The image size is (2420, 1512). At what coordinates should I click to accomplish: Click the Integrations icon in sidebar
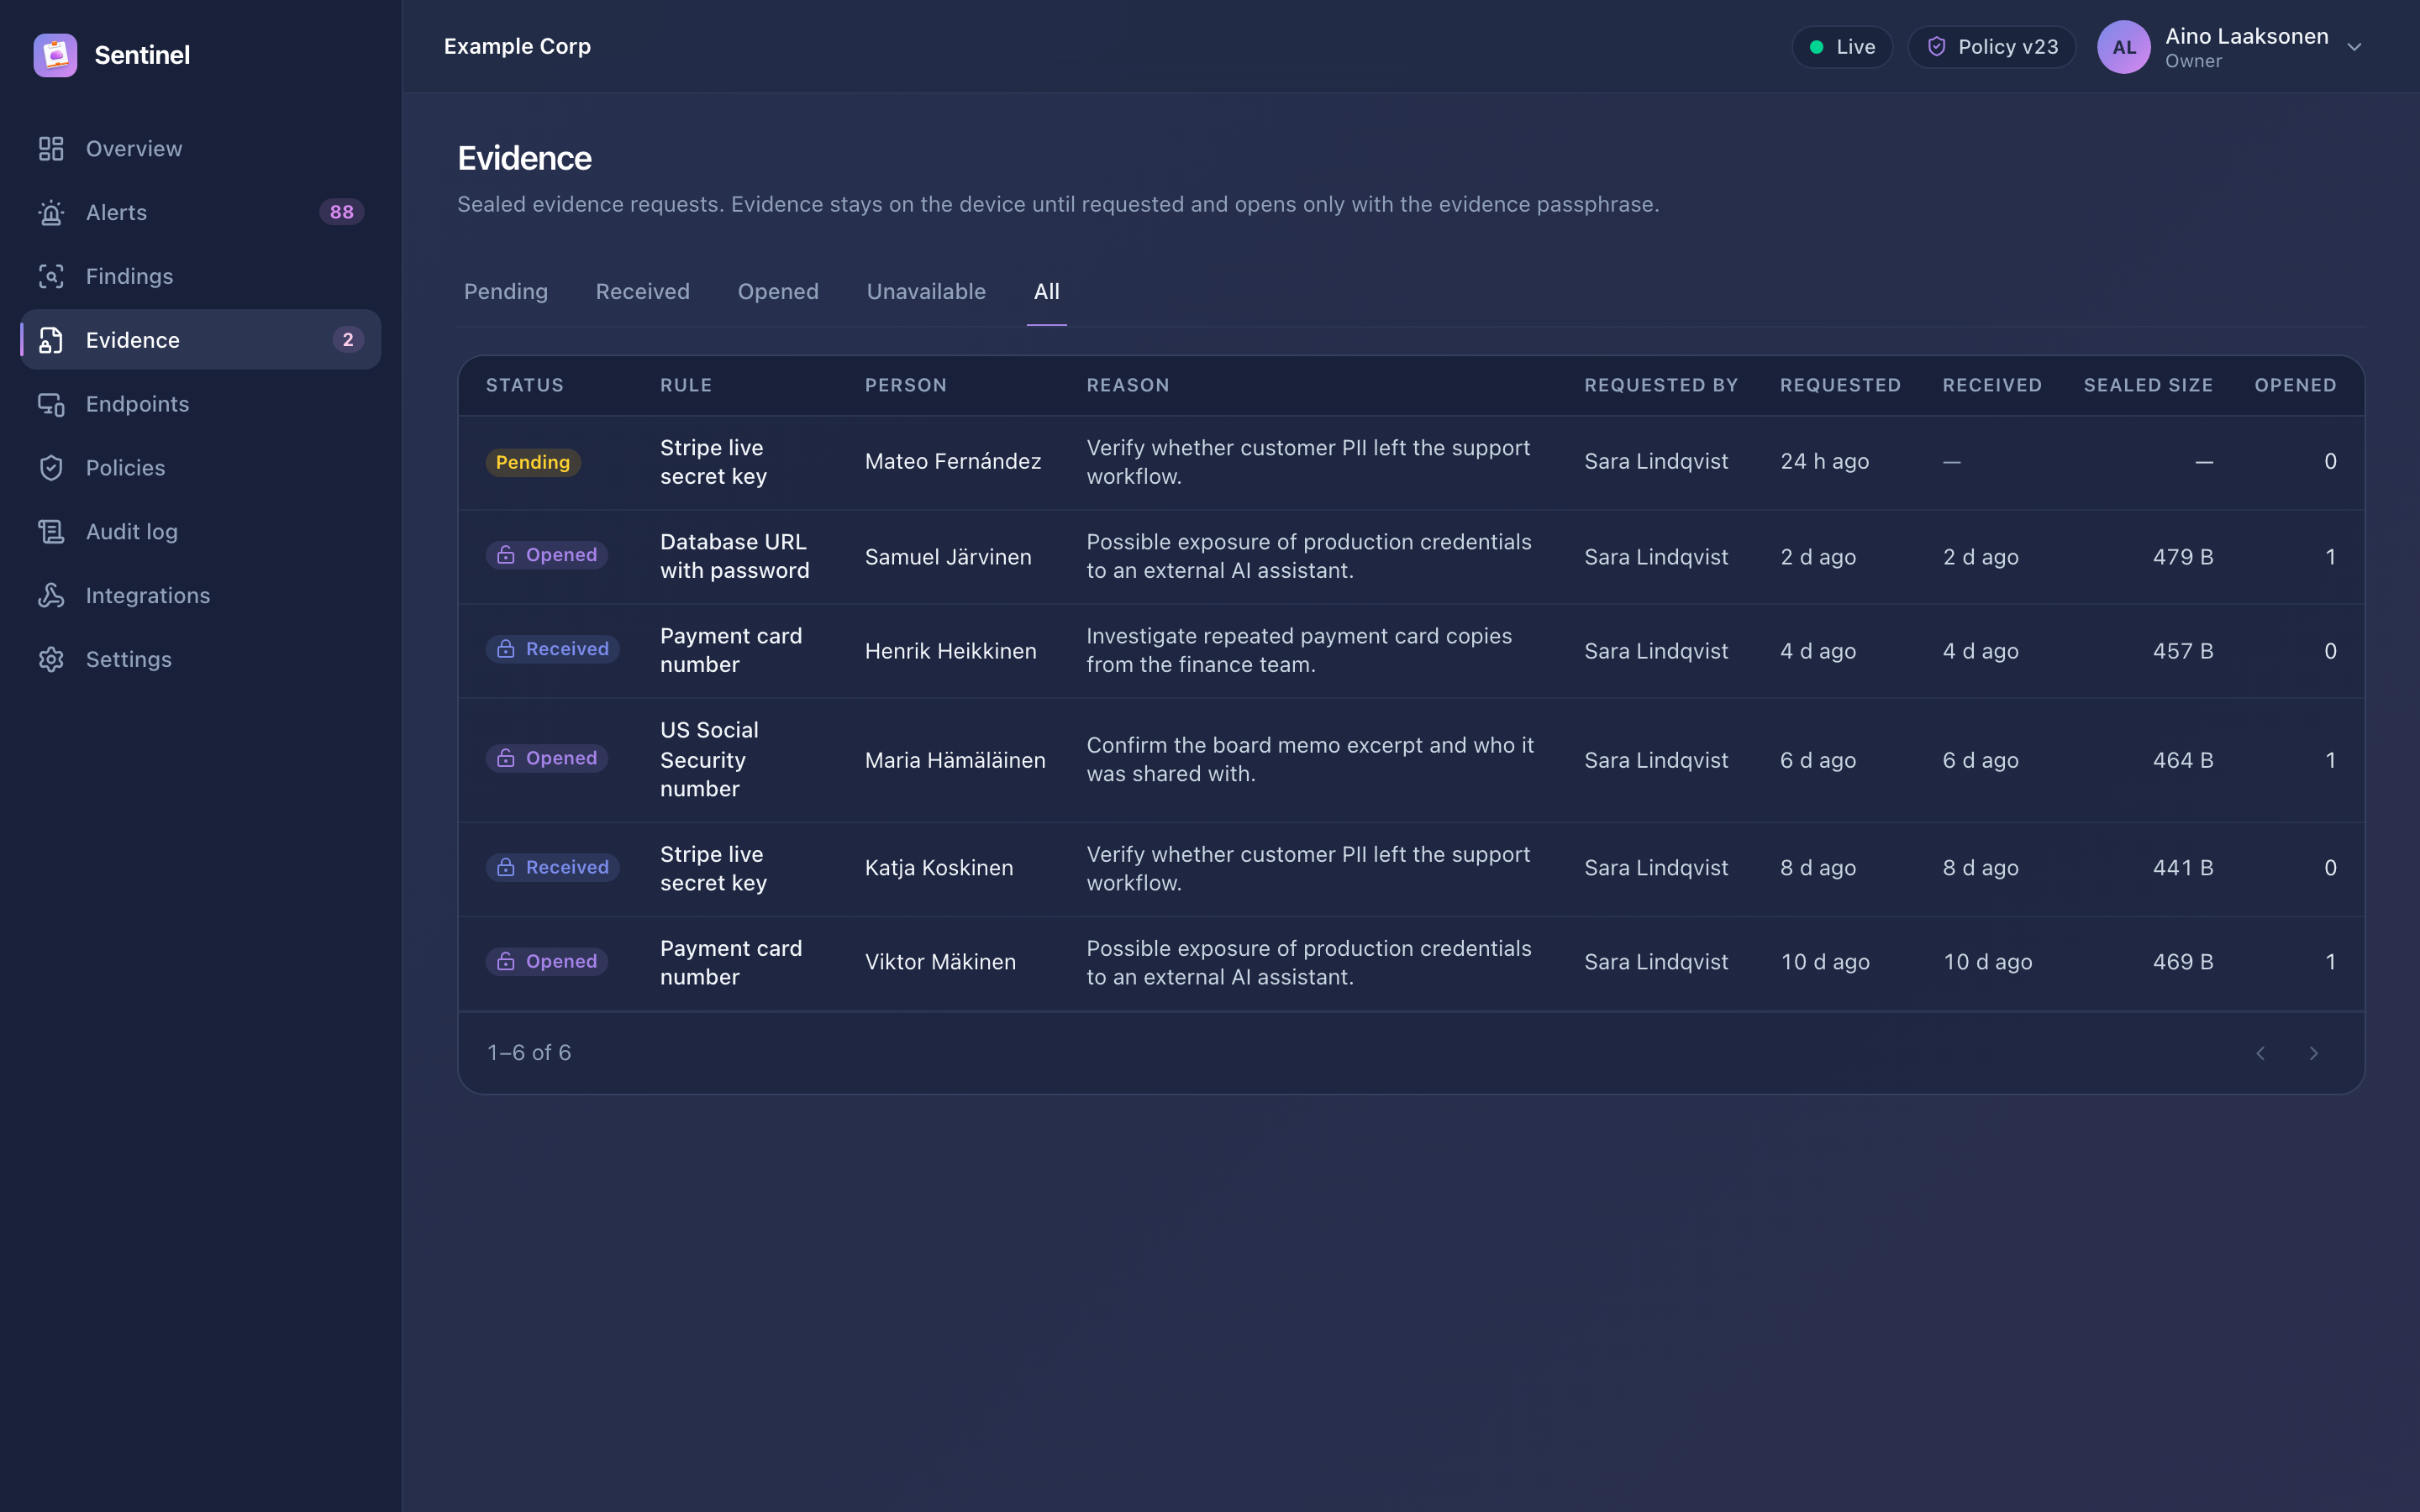tap(51, 596)
